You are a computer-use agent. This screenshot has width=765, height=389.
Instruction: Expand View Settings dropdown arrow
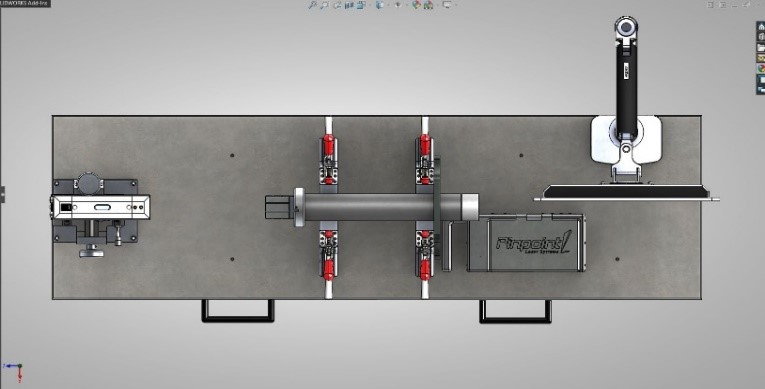455,5
